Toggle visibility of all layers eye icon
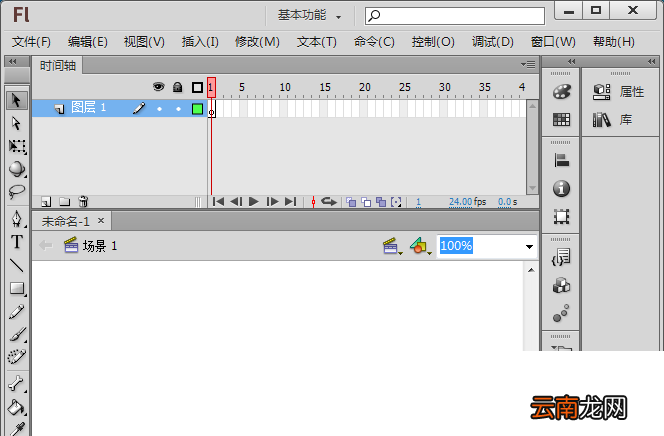664x436 pixels. point(158,87)
